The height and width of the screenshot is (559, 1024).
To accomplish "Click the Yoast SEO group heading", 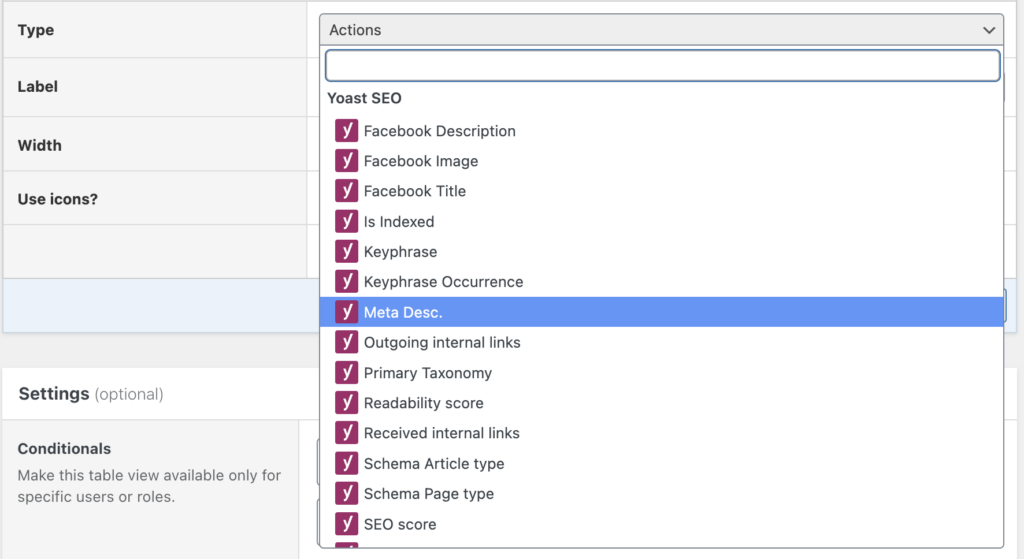I will point(364,98).
